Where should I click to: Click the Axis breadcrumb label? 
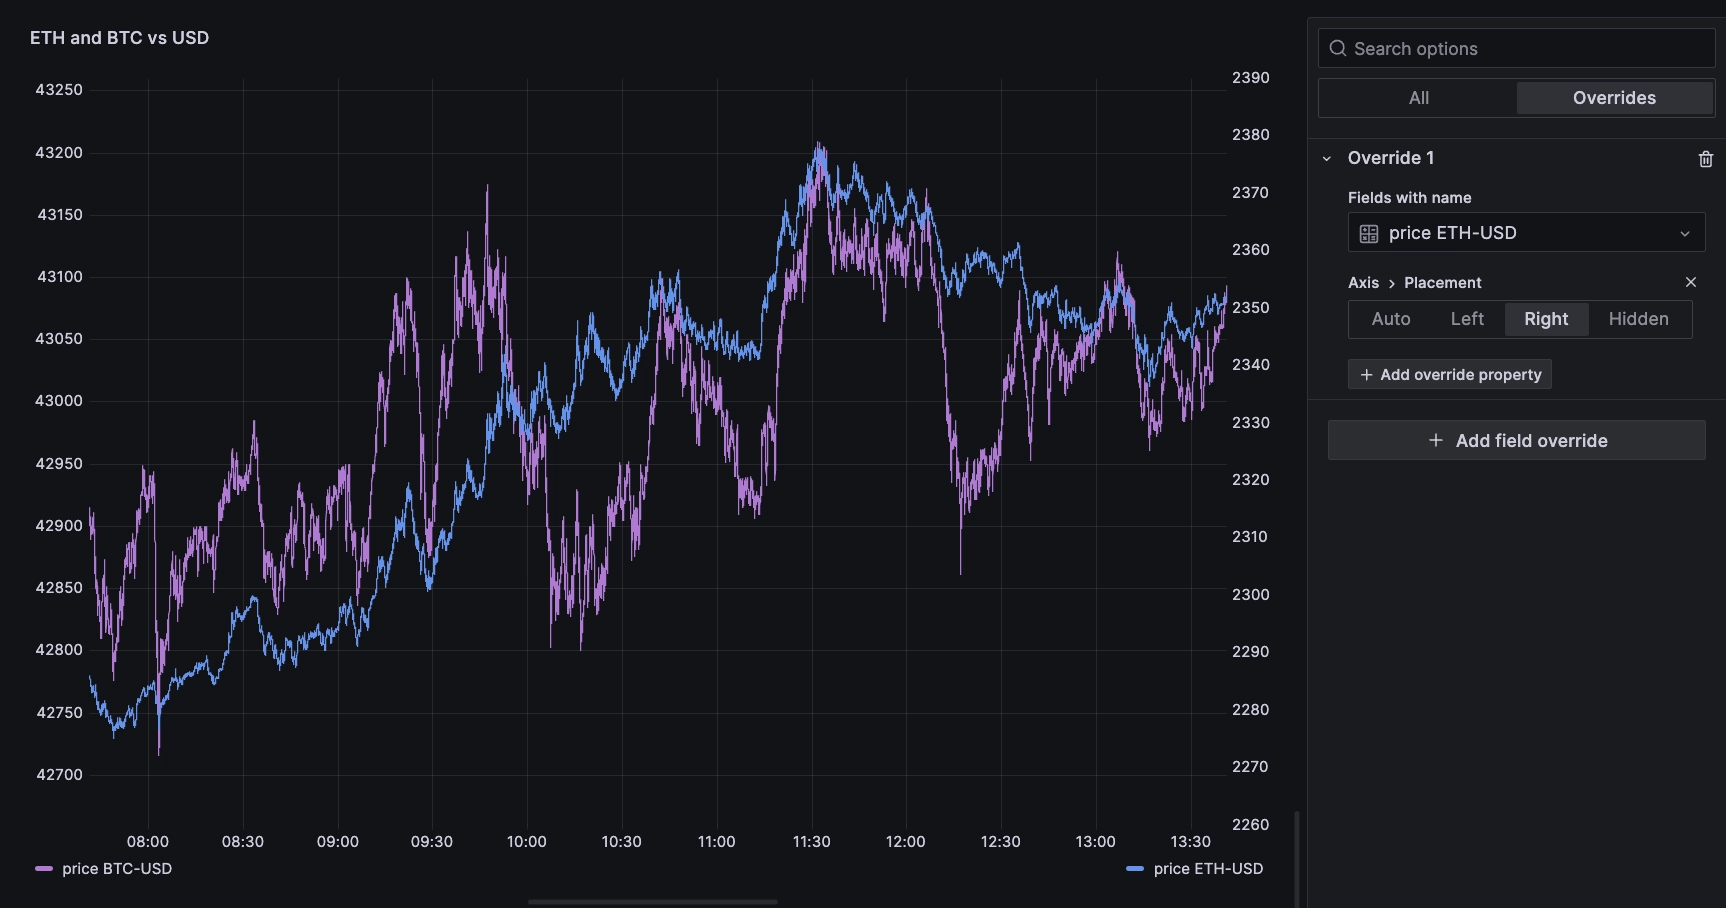pos(1363,283)
